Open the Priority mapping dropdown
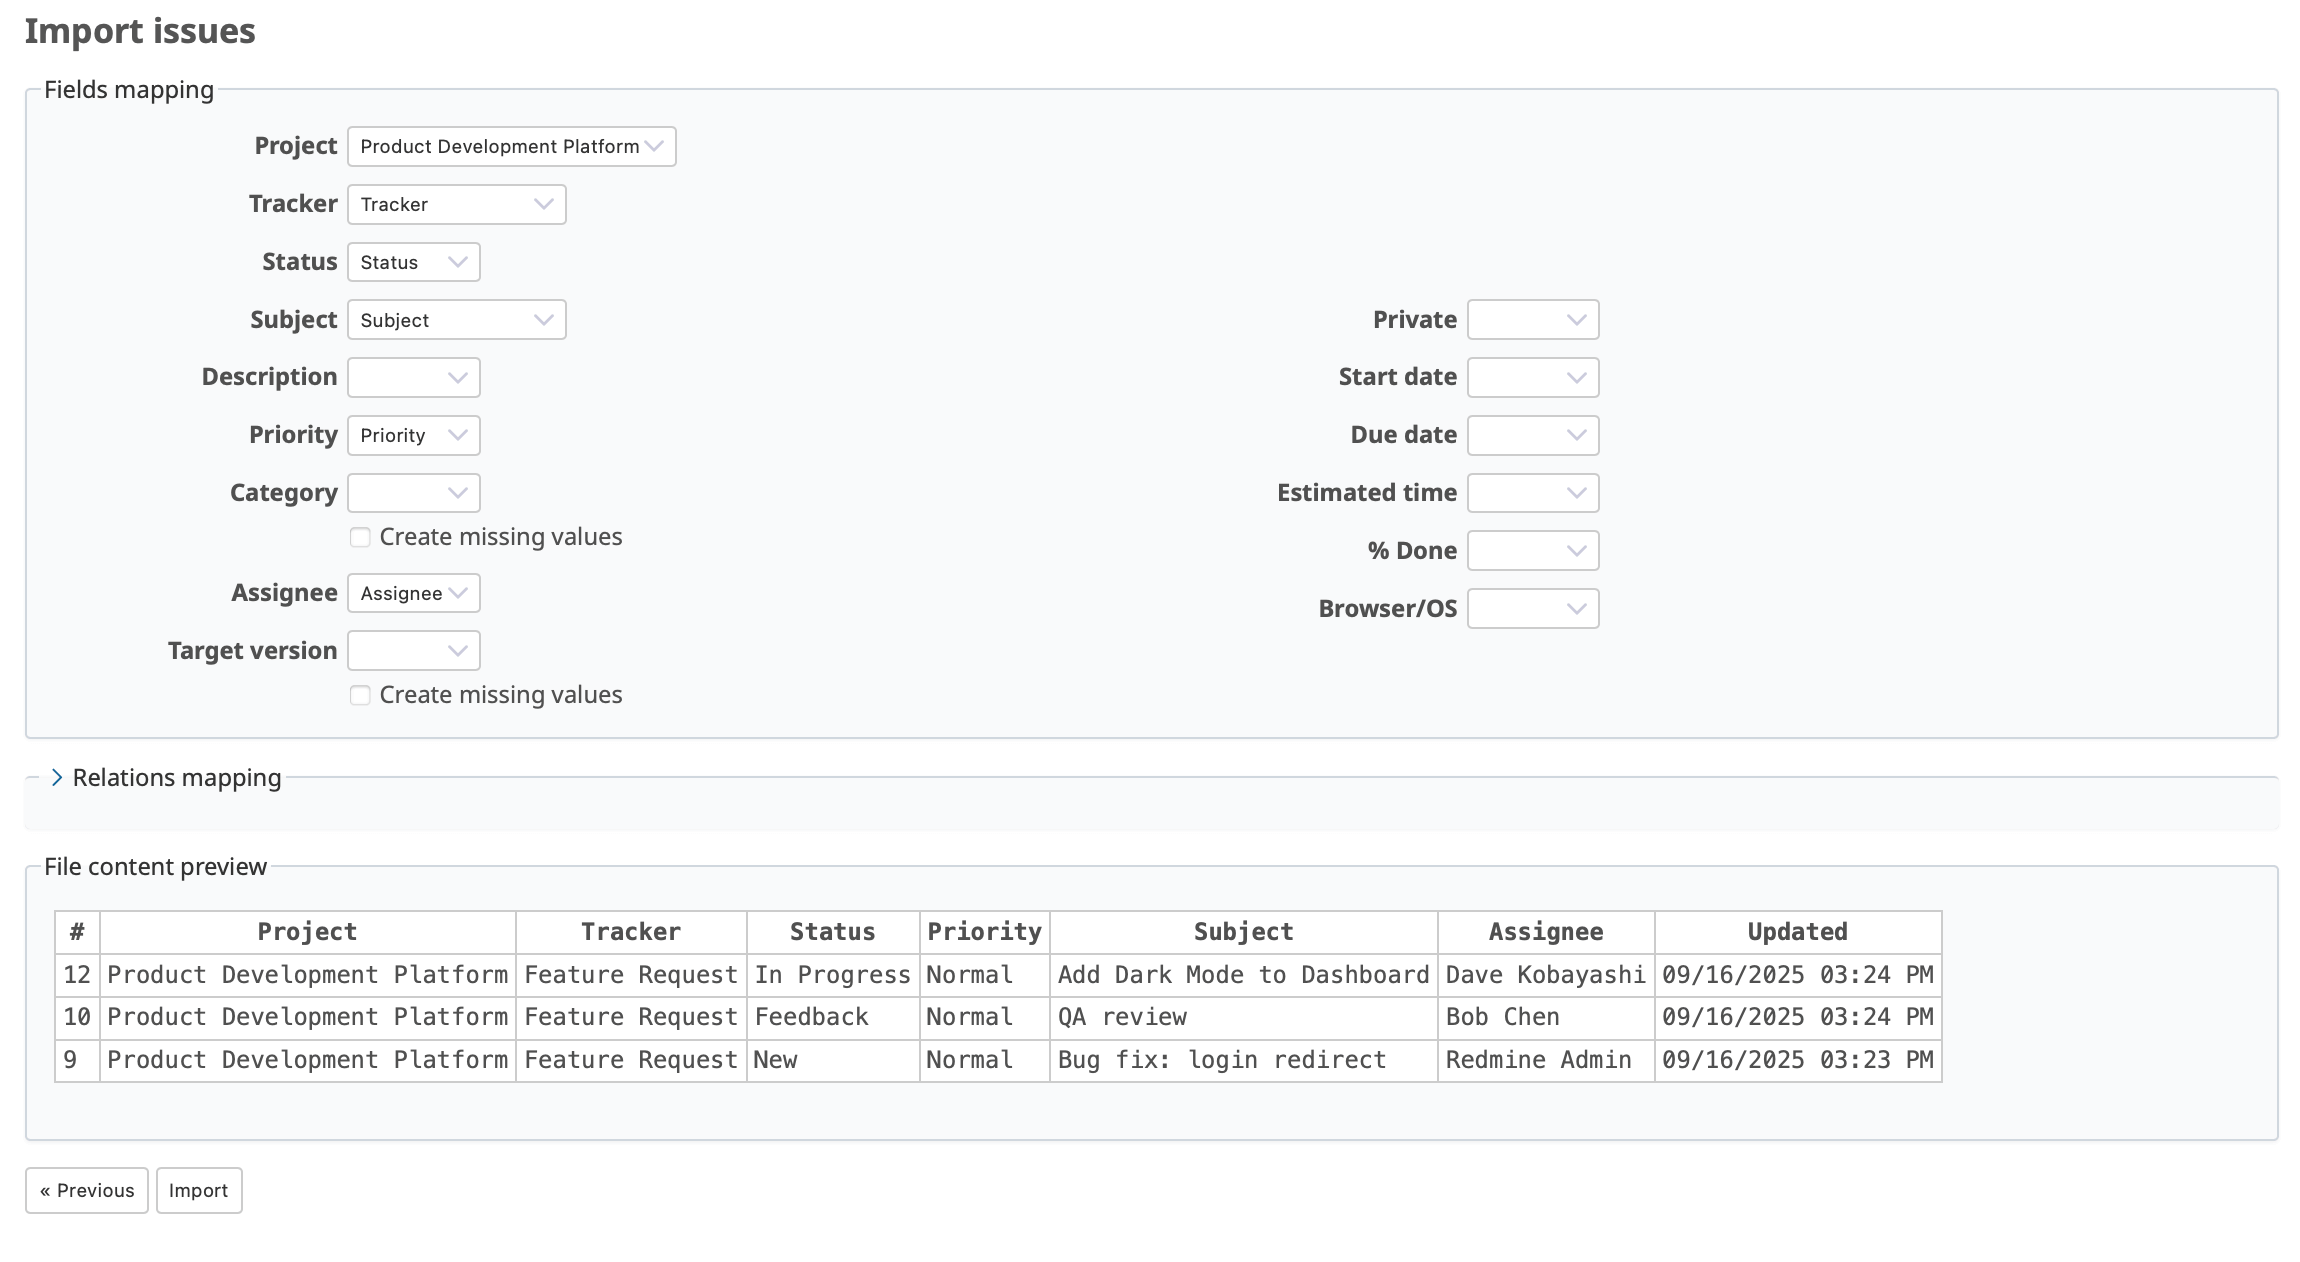The height and width of the screenshot is (1262, 2300). [x=413, y=435]
